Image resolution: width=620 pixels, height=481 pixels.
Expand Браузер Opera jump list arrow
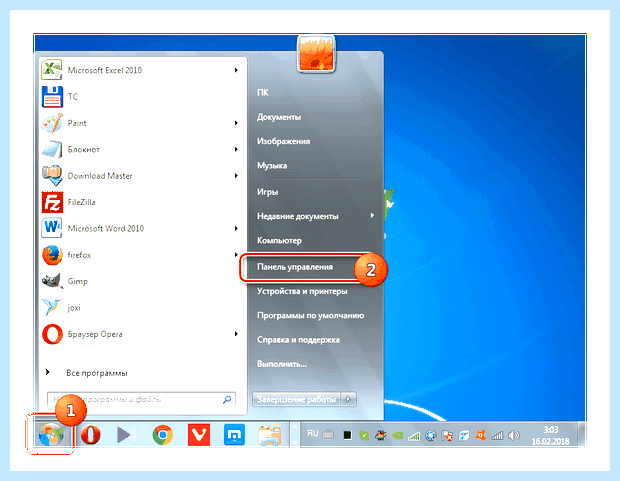pyautogui.click(x=236, y=334)
